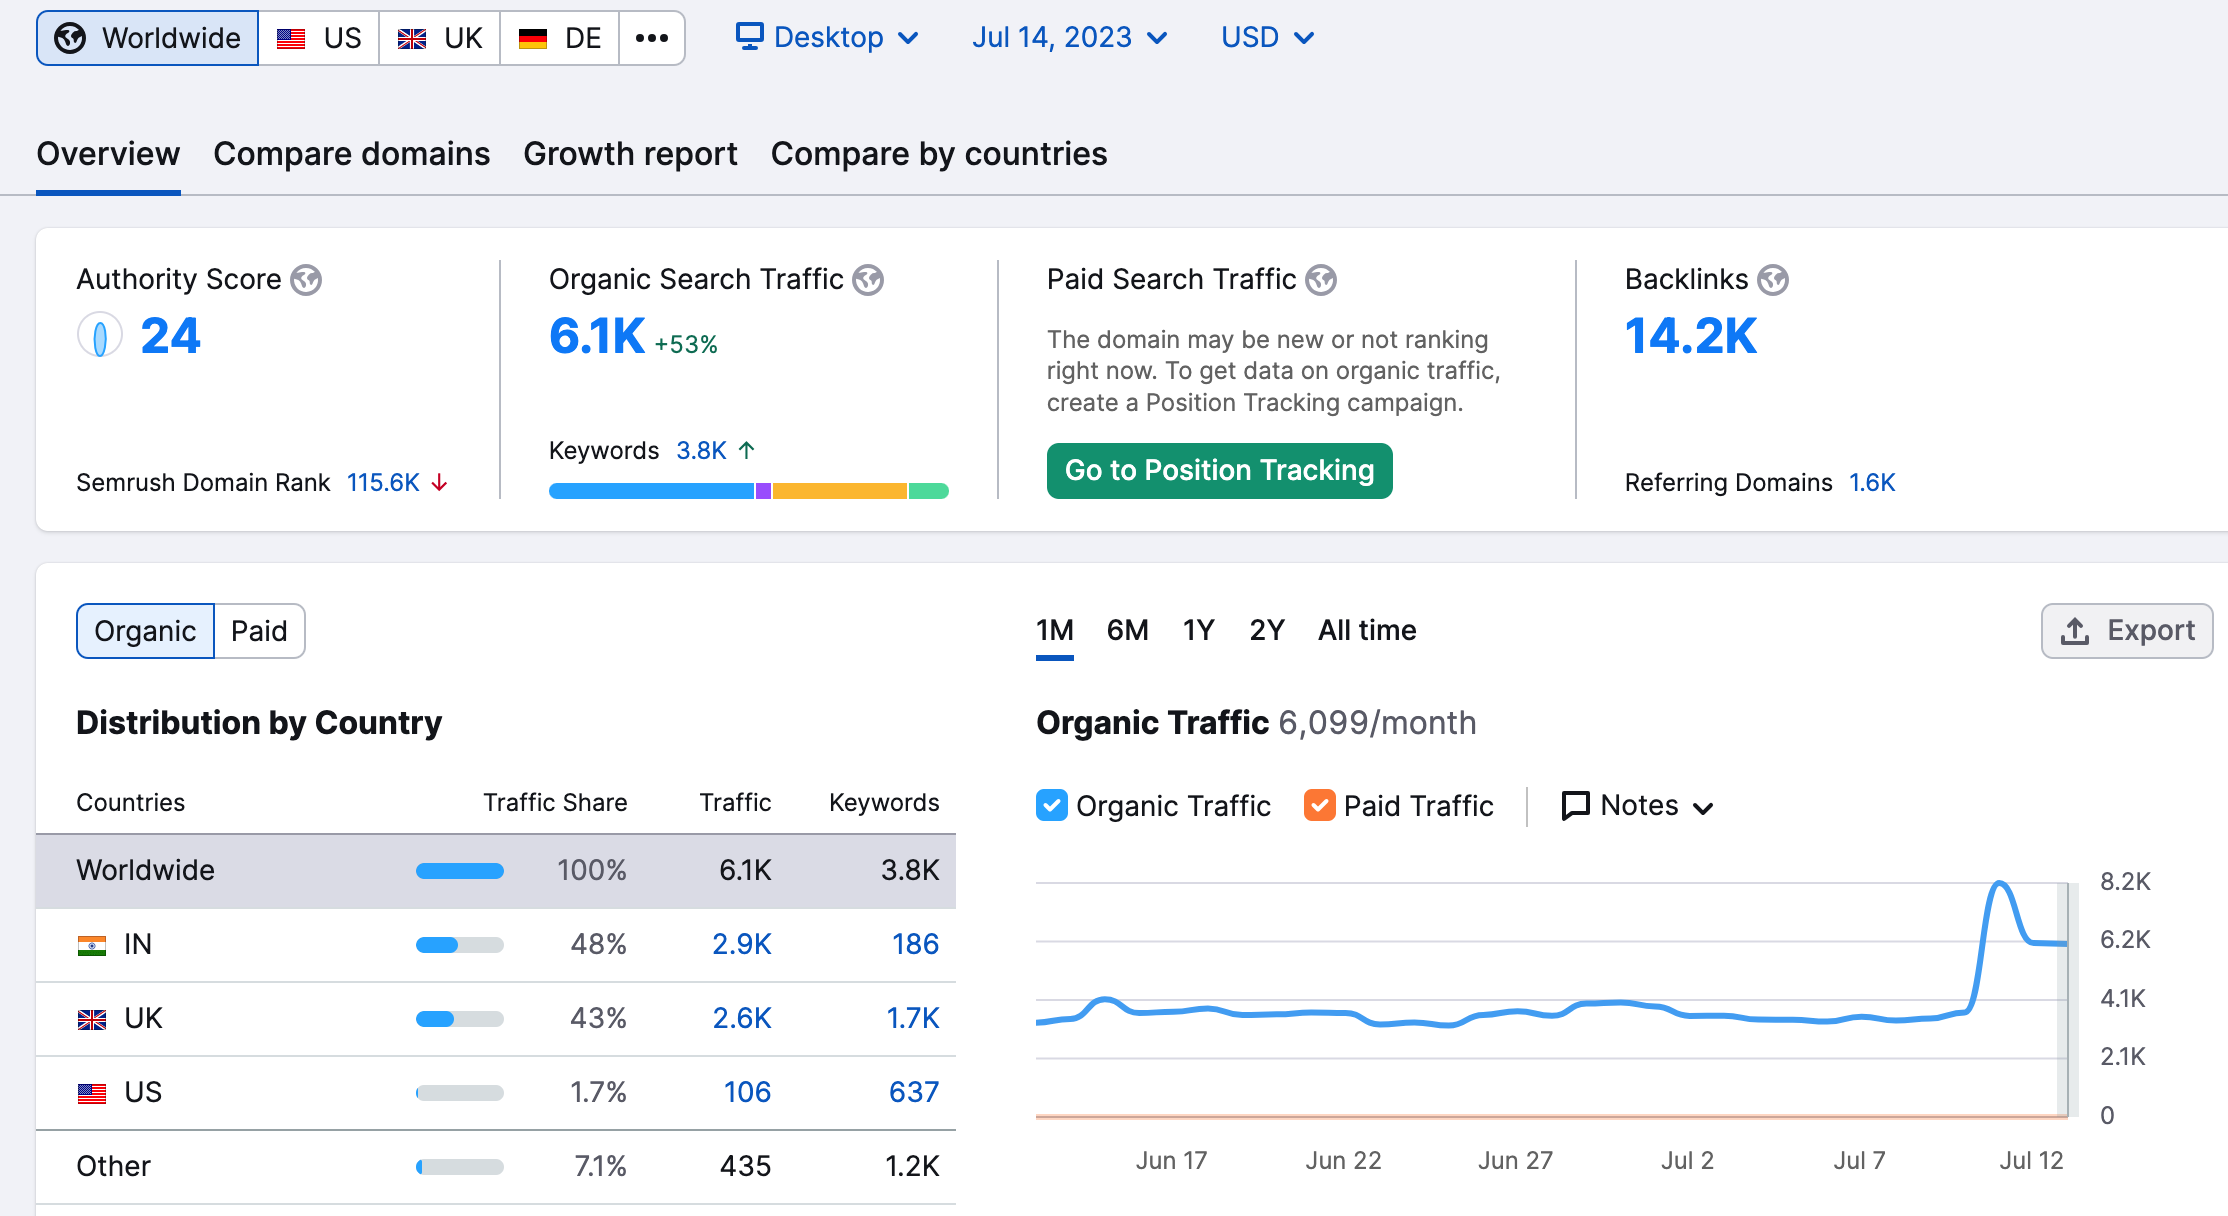
Task: Switch to the Compare domains tab
Action: [352, 154]
